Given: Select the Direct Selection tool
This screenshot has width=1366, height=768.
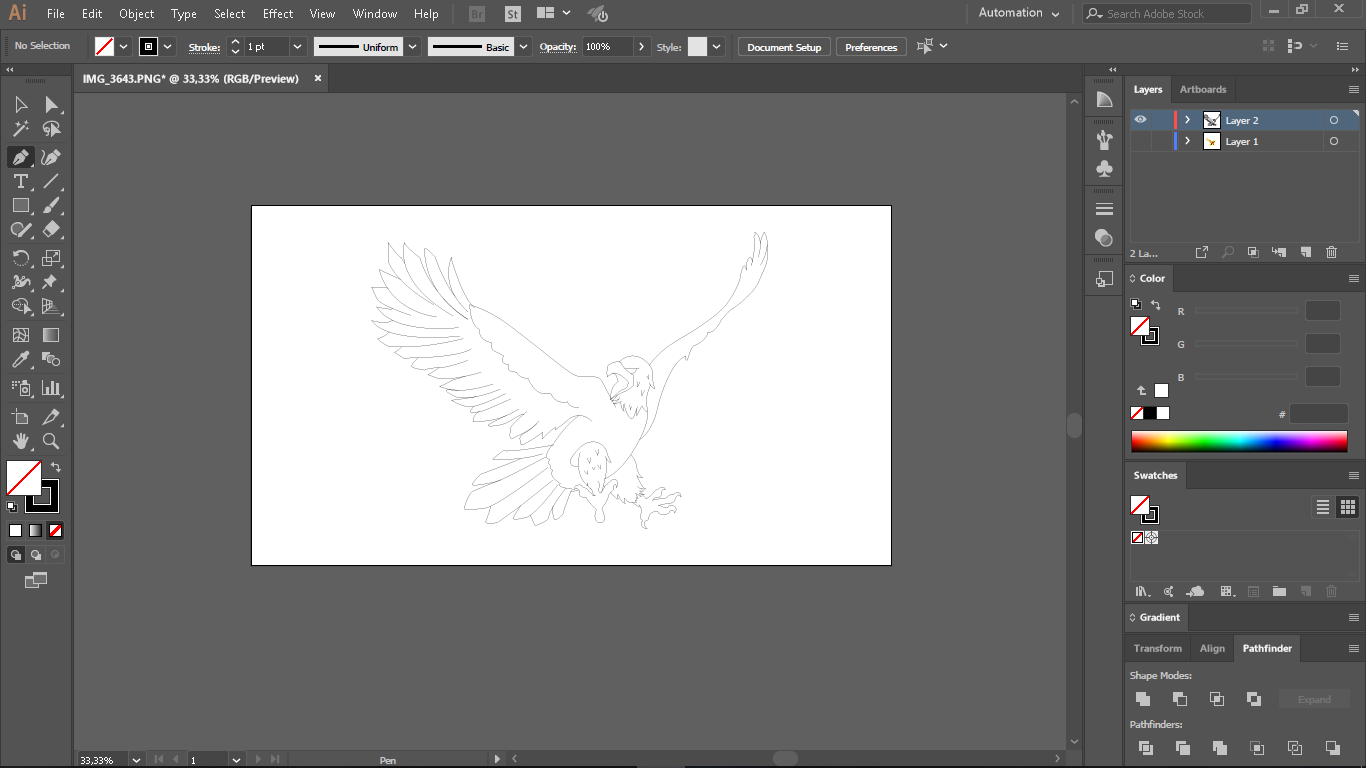Looking at the screenshot, I should (x=51, y=105).
